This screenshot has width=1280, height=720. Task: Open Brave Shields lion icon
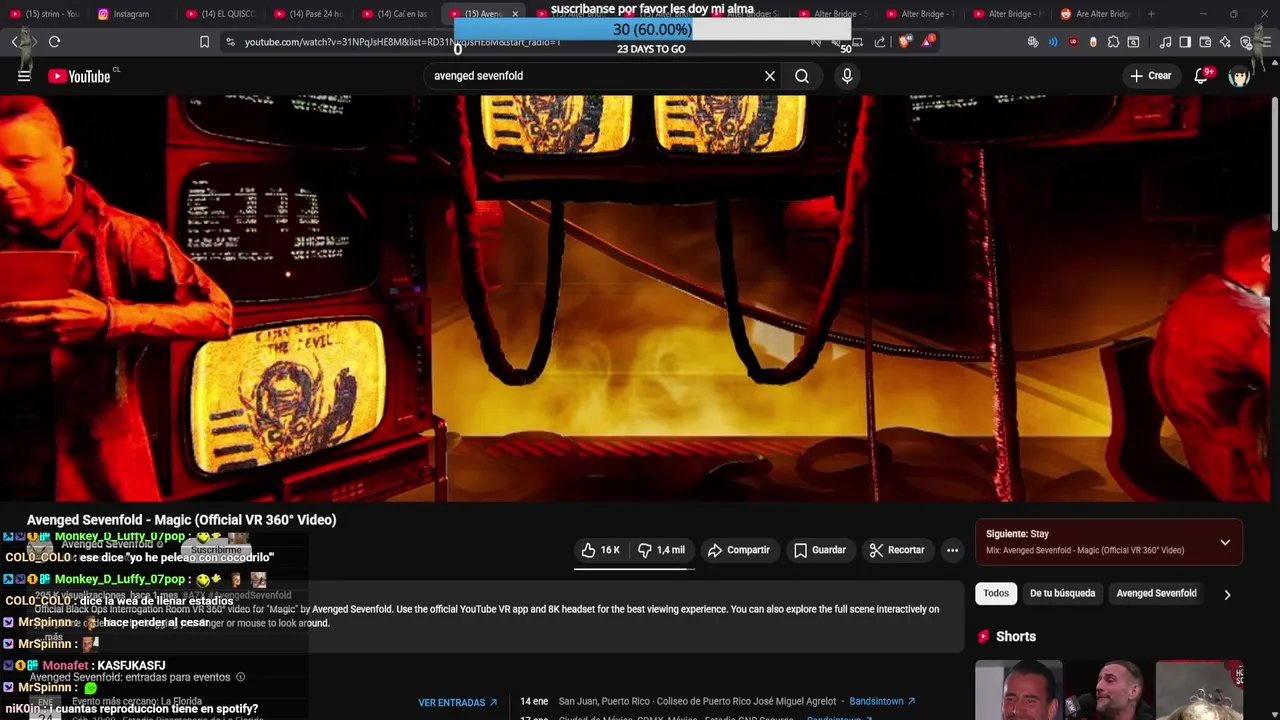(905, 42)
